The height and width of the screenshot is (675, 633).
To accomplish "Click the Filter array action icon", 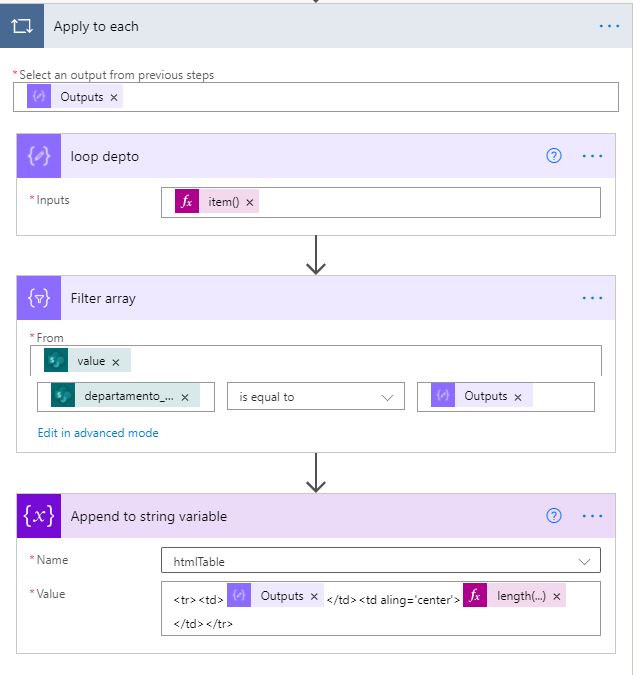I will point(39,298).
